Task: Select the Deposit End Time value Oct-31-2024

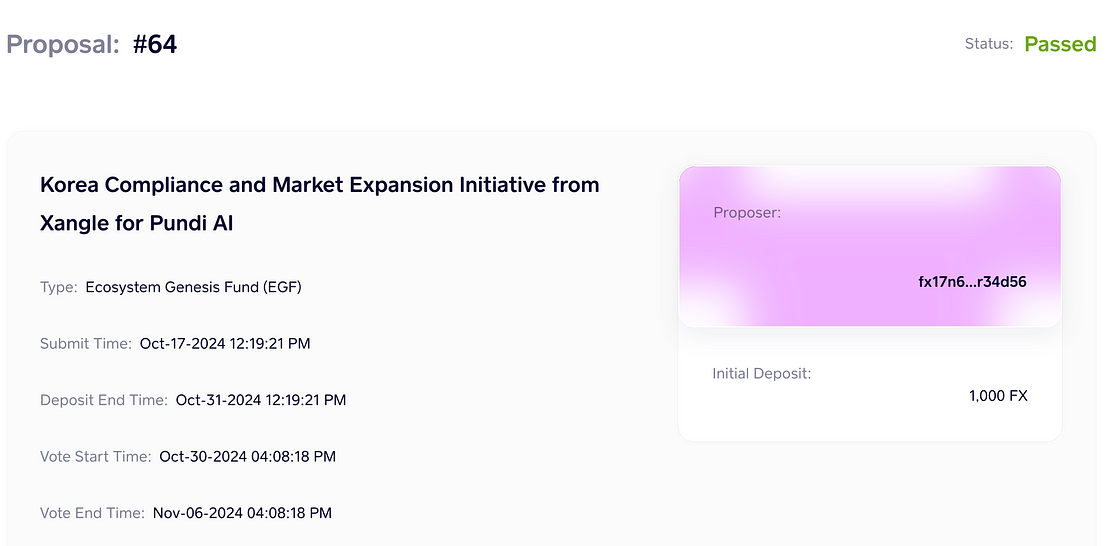Action: pos(261,400)
